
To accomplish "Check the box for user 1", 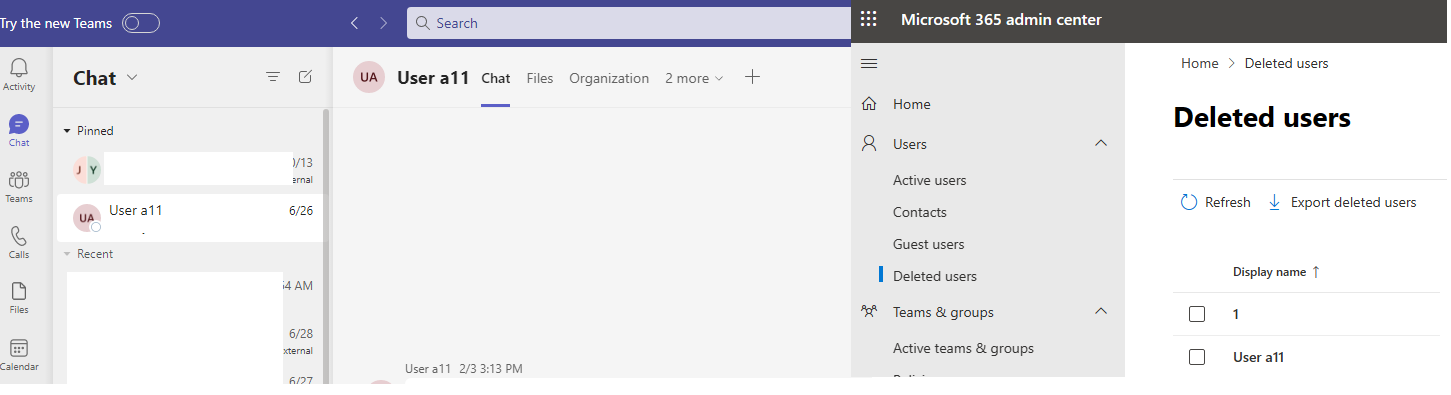I will click(x=1197, y=314).
